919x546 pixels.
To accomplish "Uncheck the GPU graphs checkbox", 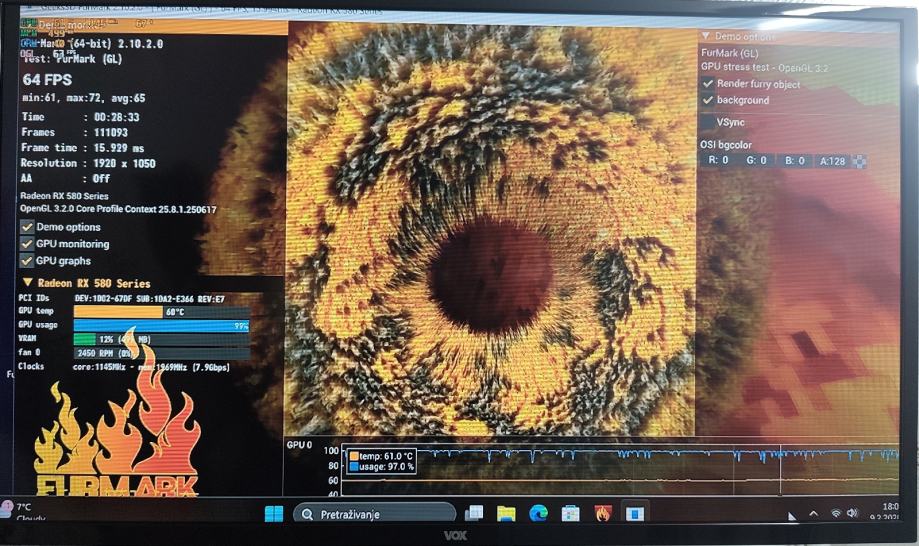I will [27, 260].
